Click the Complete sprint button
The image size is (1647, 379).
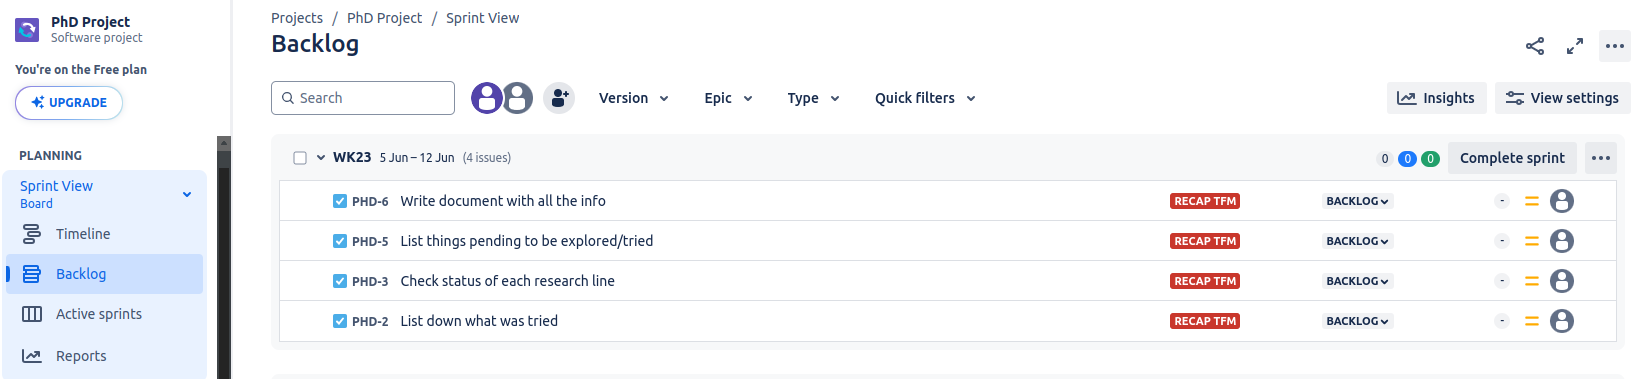pos(1512,158)
